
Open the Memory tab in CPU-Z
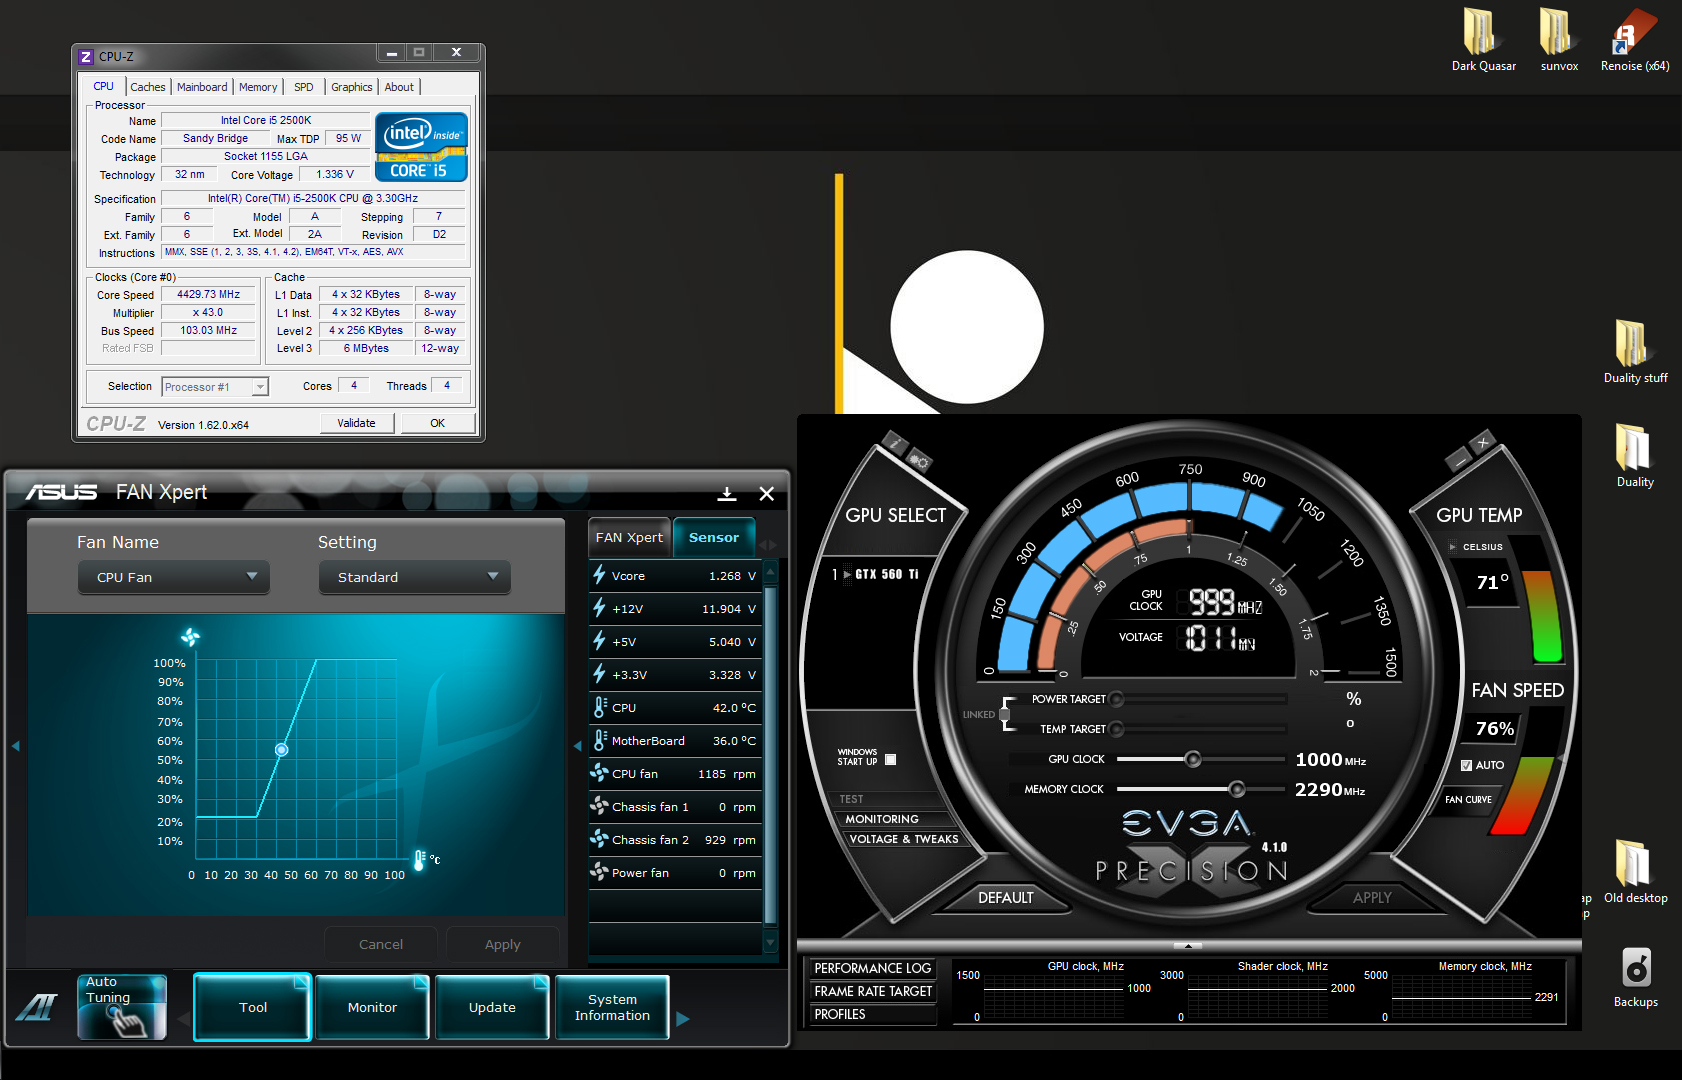coord(258,87)
